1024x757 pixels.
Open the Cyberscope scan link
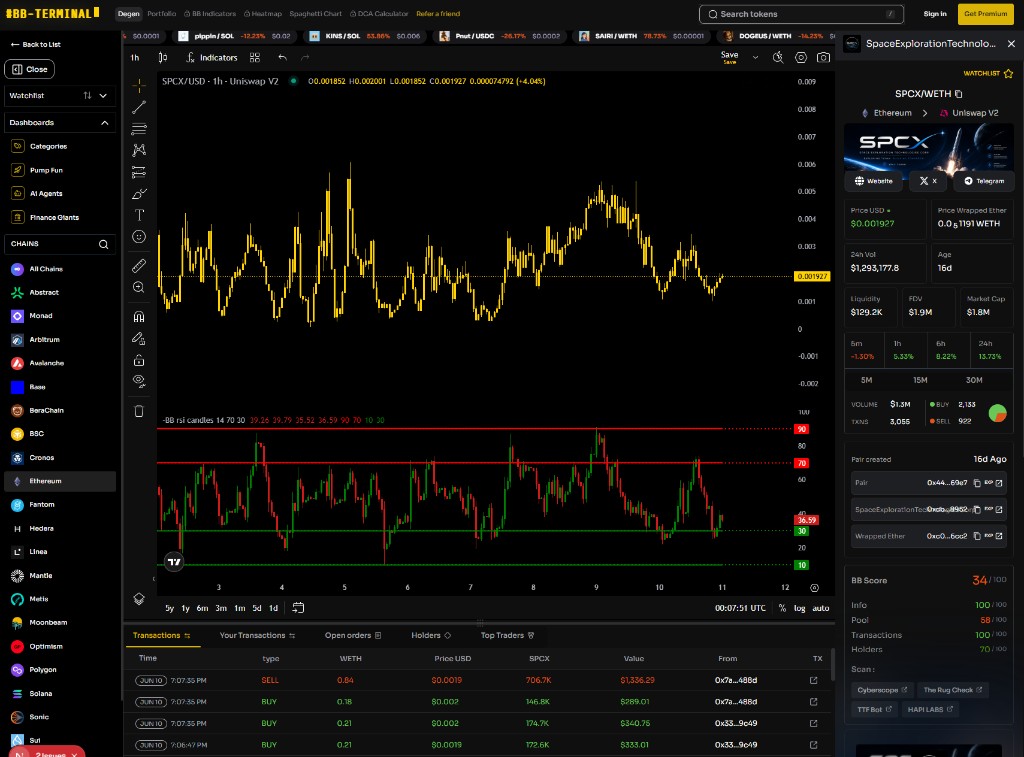pos(882,690)
